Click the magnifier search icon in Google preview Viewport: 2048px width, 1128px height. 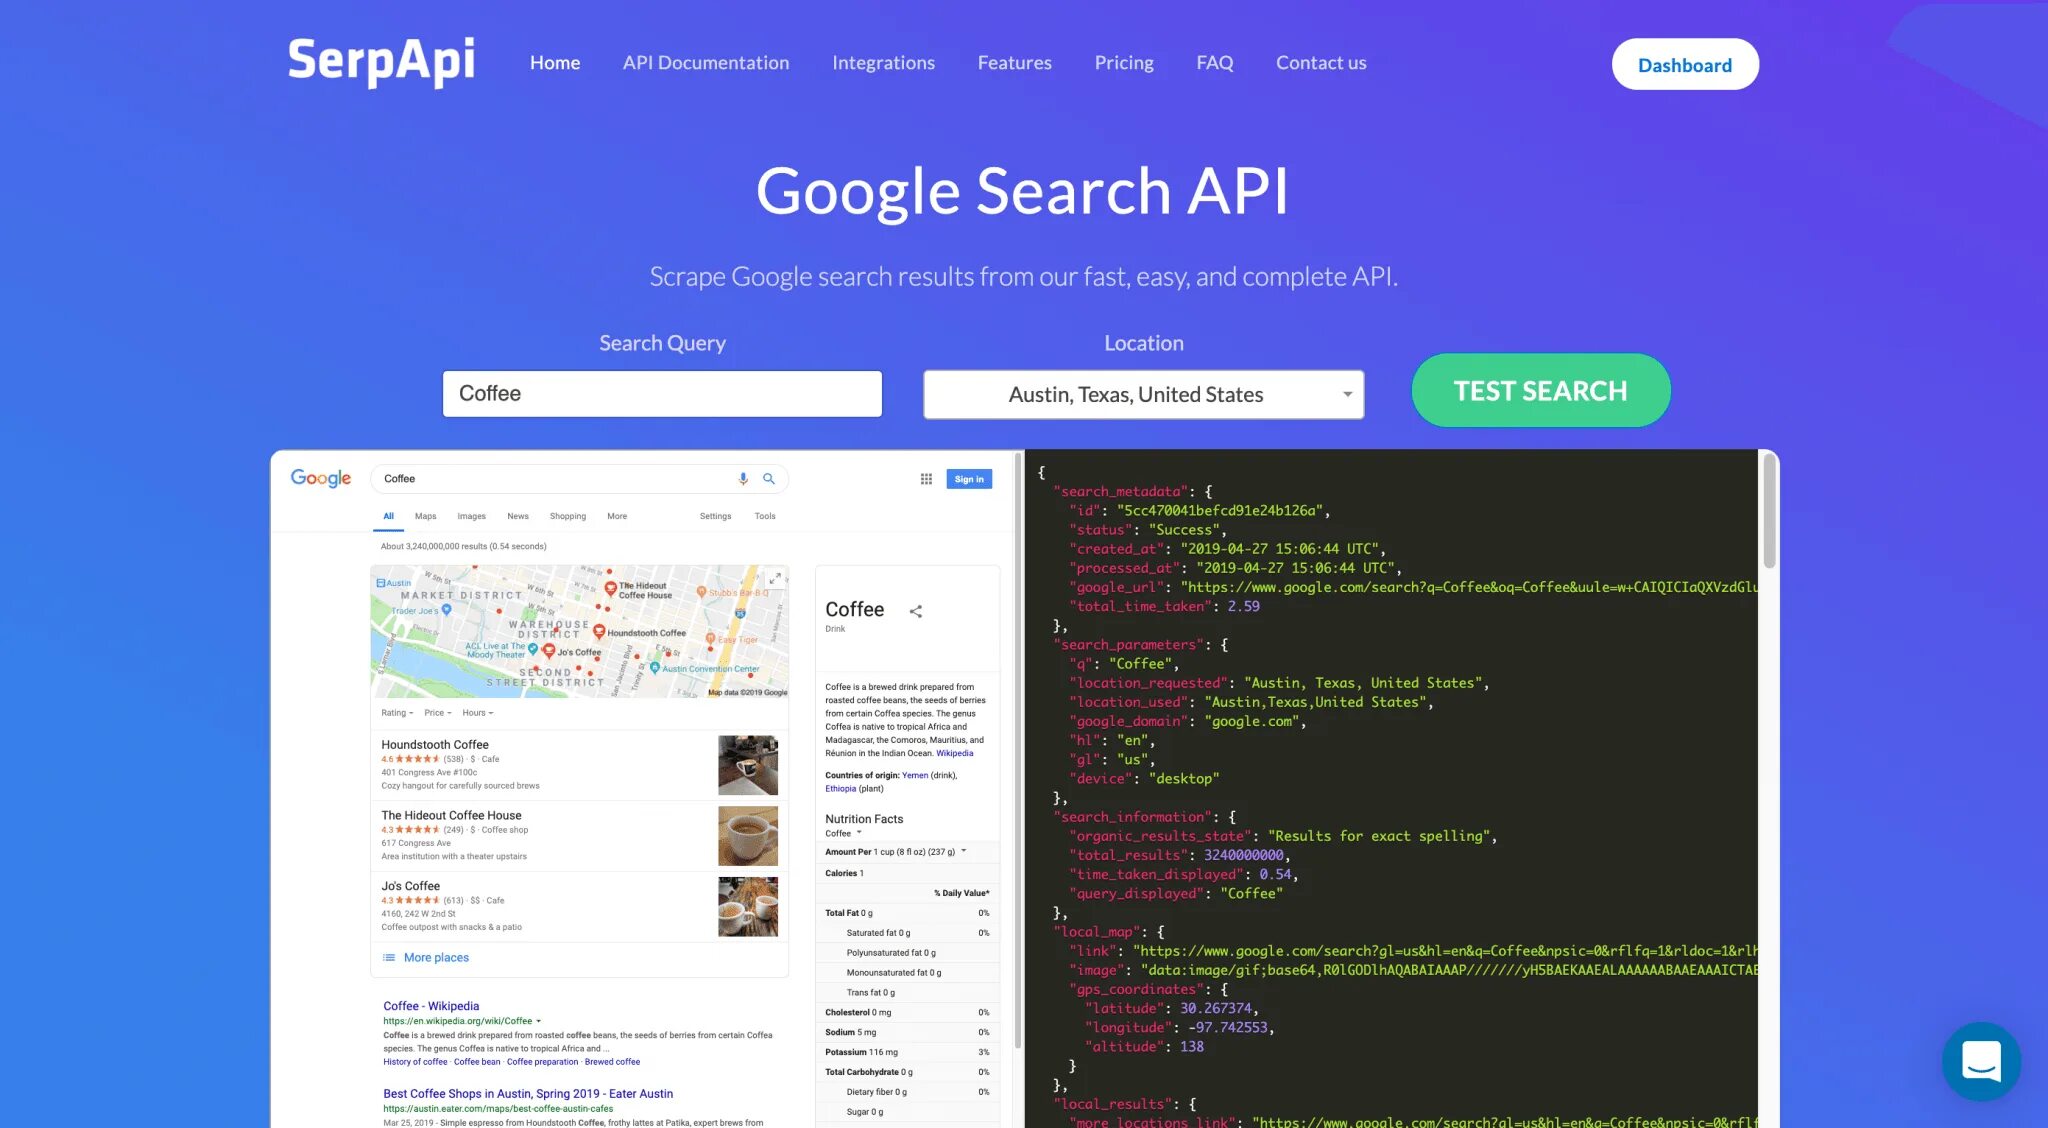coord(769,479)
